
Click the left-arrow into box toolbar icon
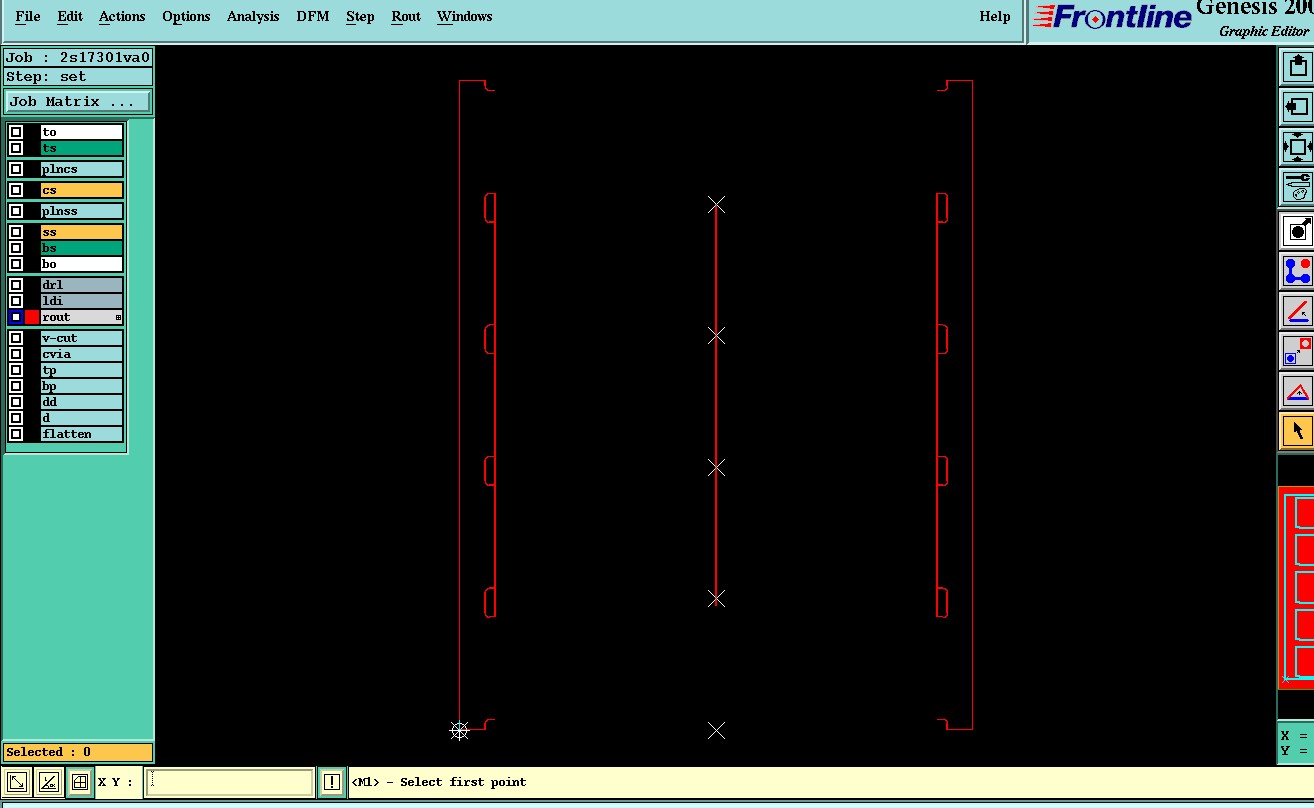1298,107
